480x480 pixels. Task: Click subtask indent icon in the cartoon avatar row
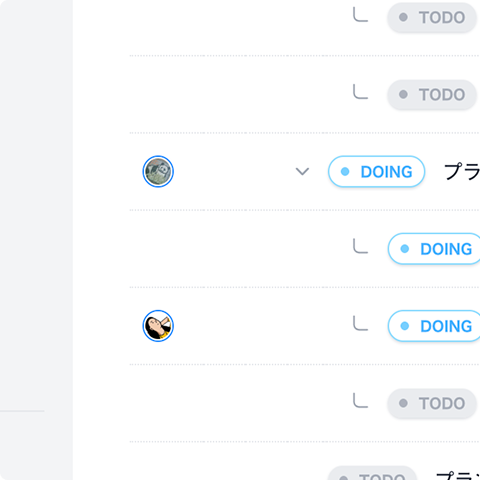tap(361, 323)
